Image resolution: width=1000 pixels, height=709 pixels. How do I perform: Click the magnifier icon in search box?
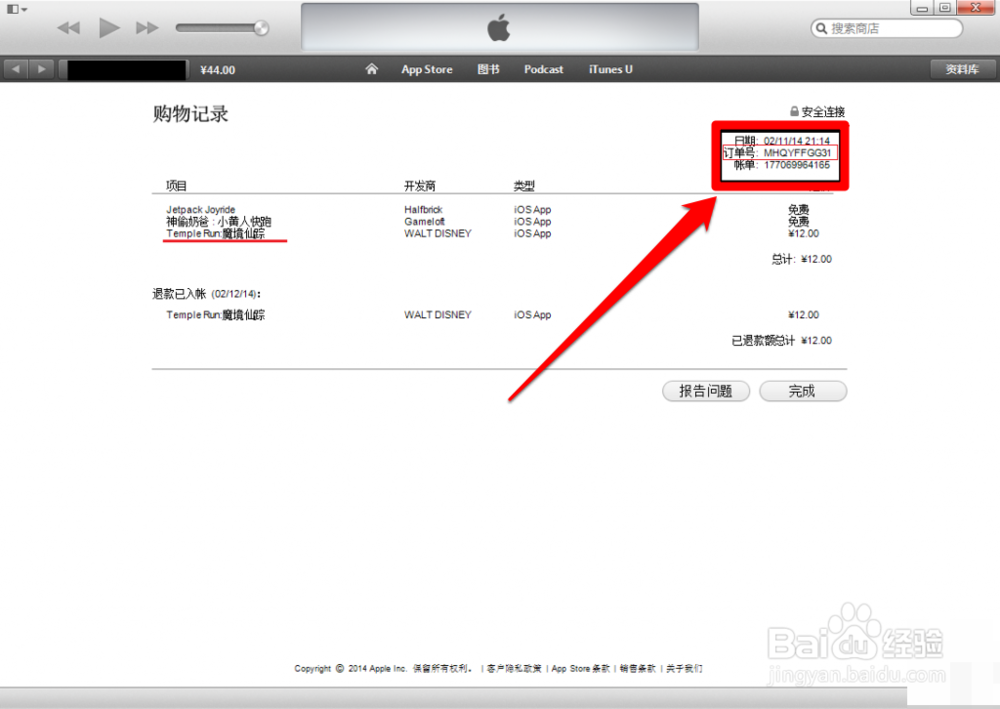[x=821, y=29]
